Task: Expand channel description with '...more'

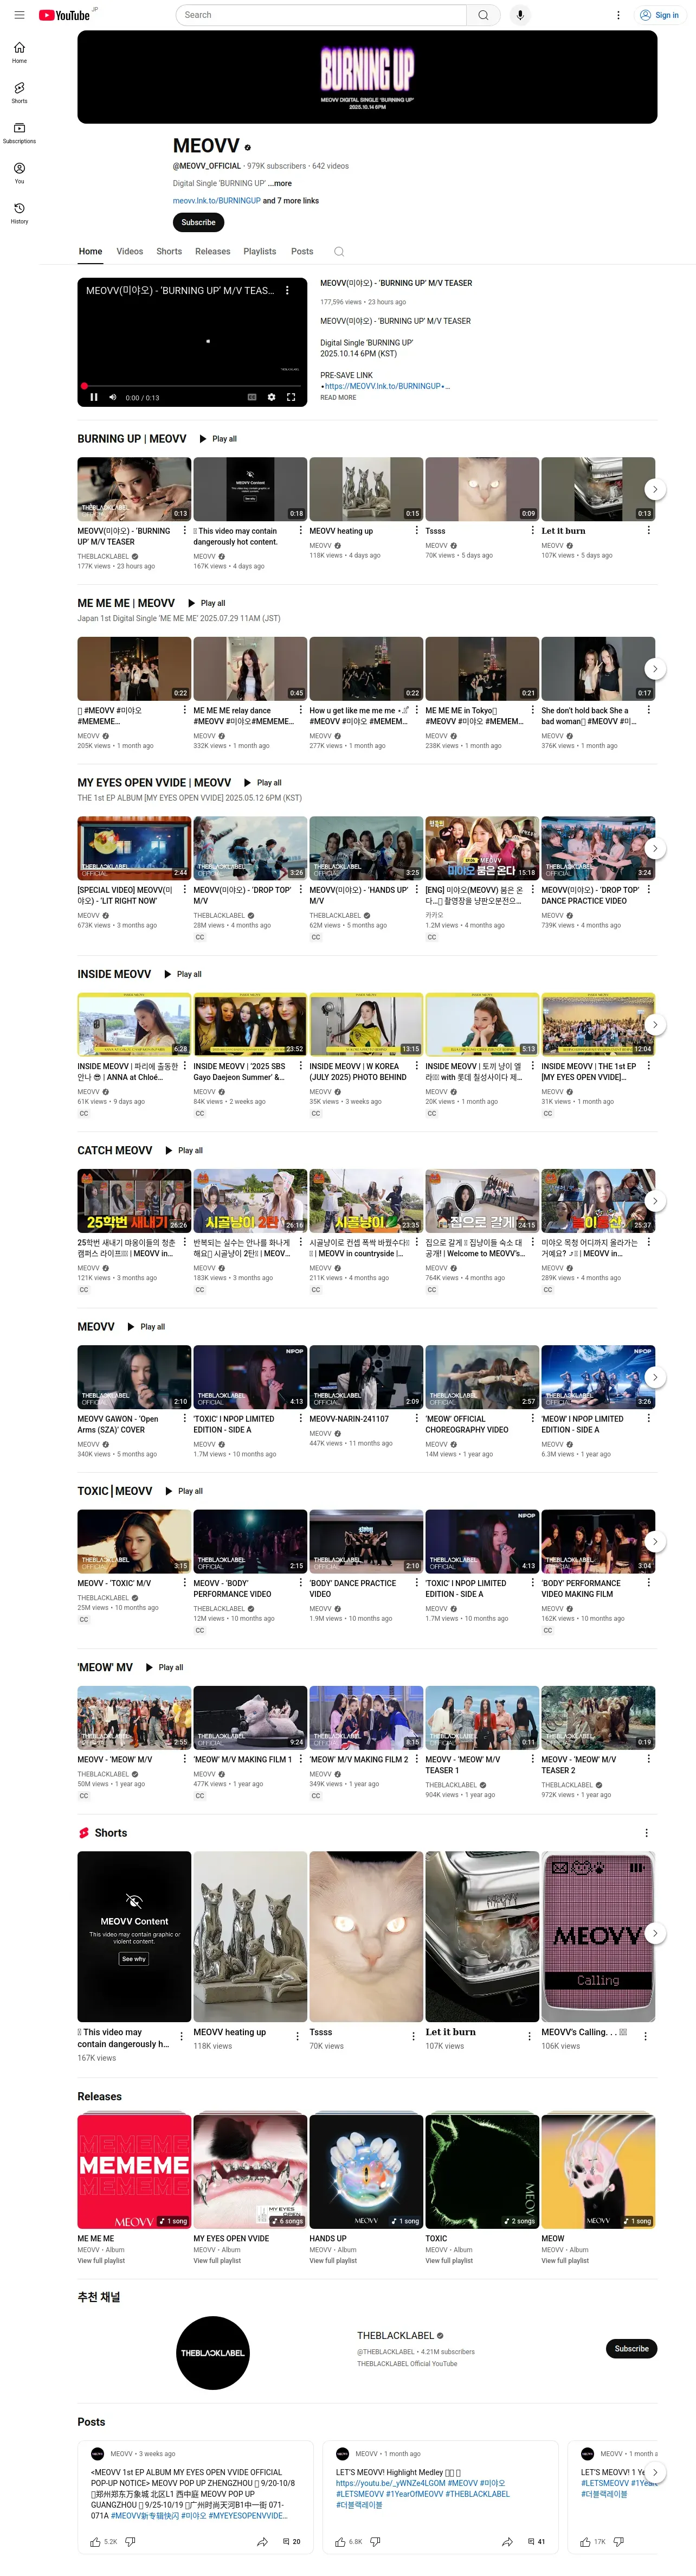Action: 280,184
